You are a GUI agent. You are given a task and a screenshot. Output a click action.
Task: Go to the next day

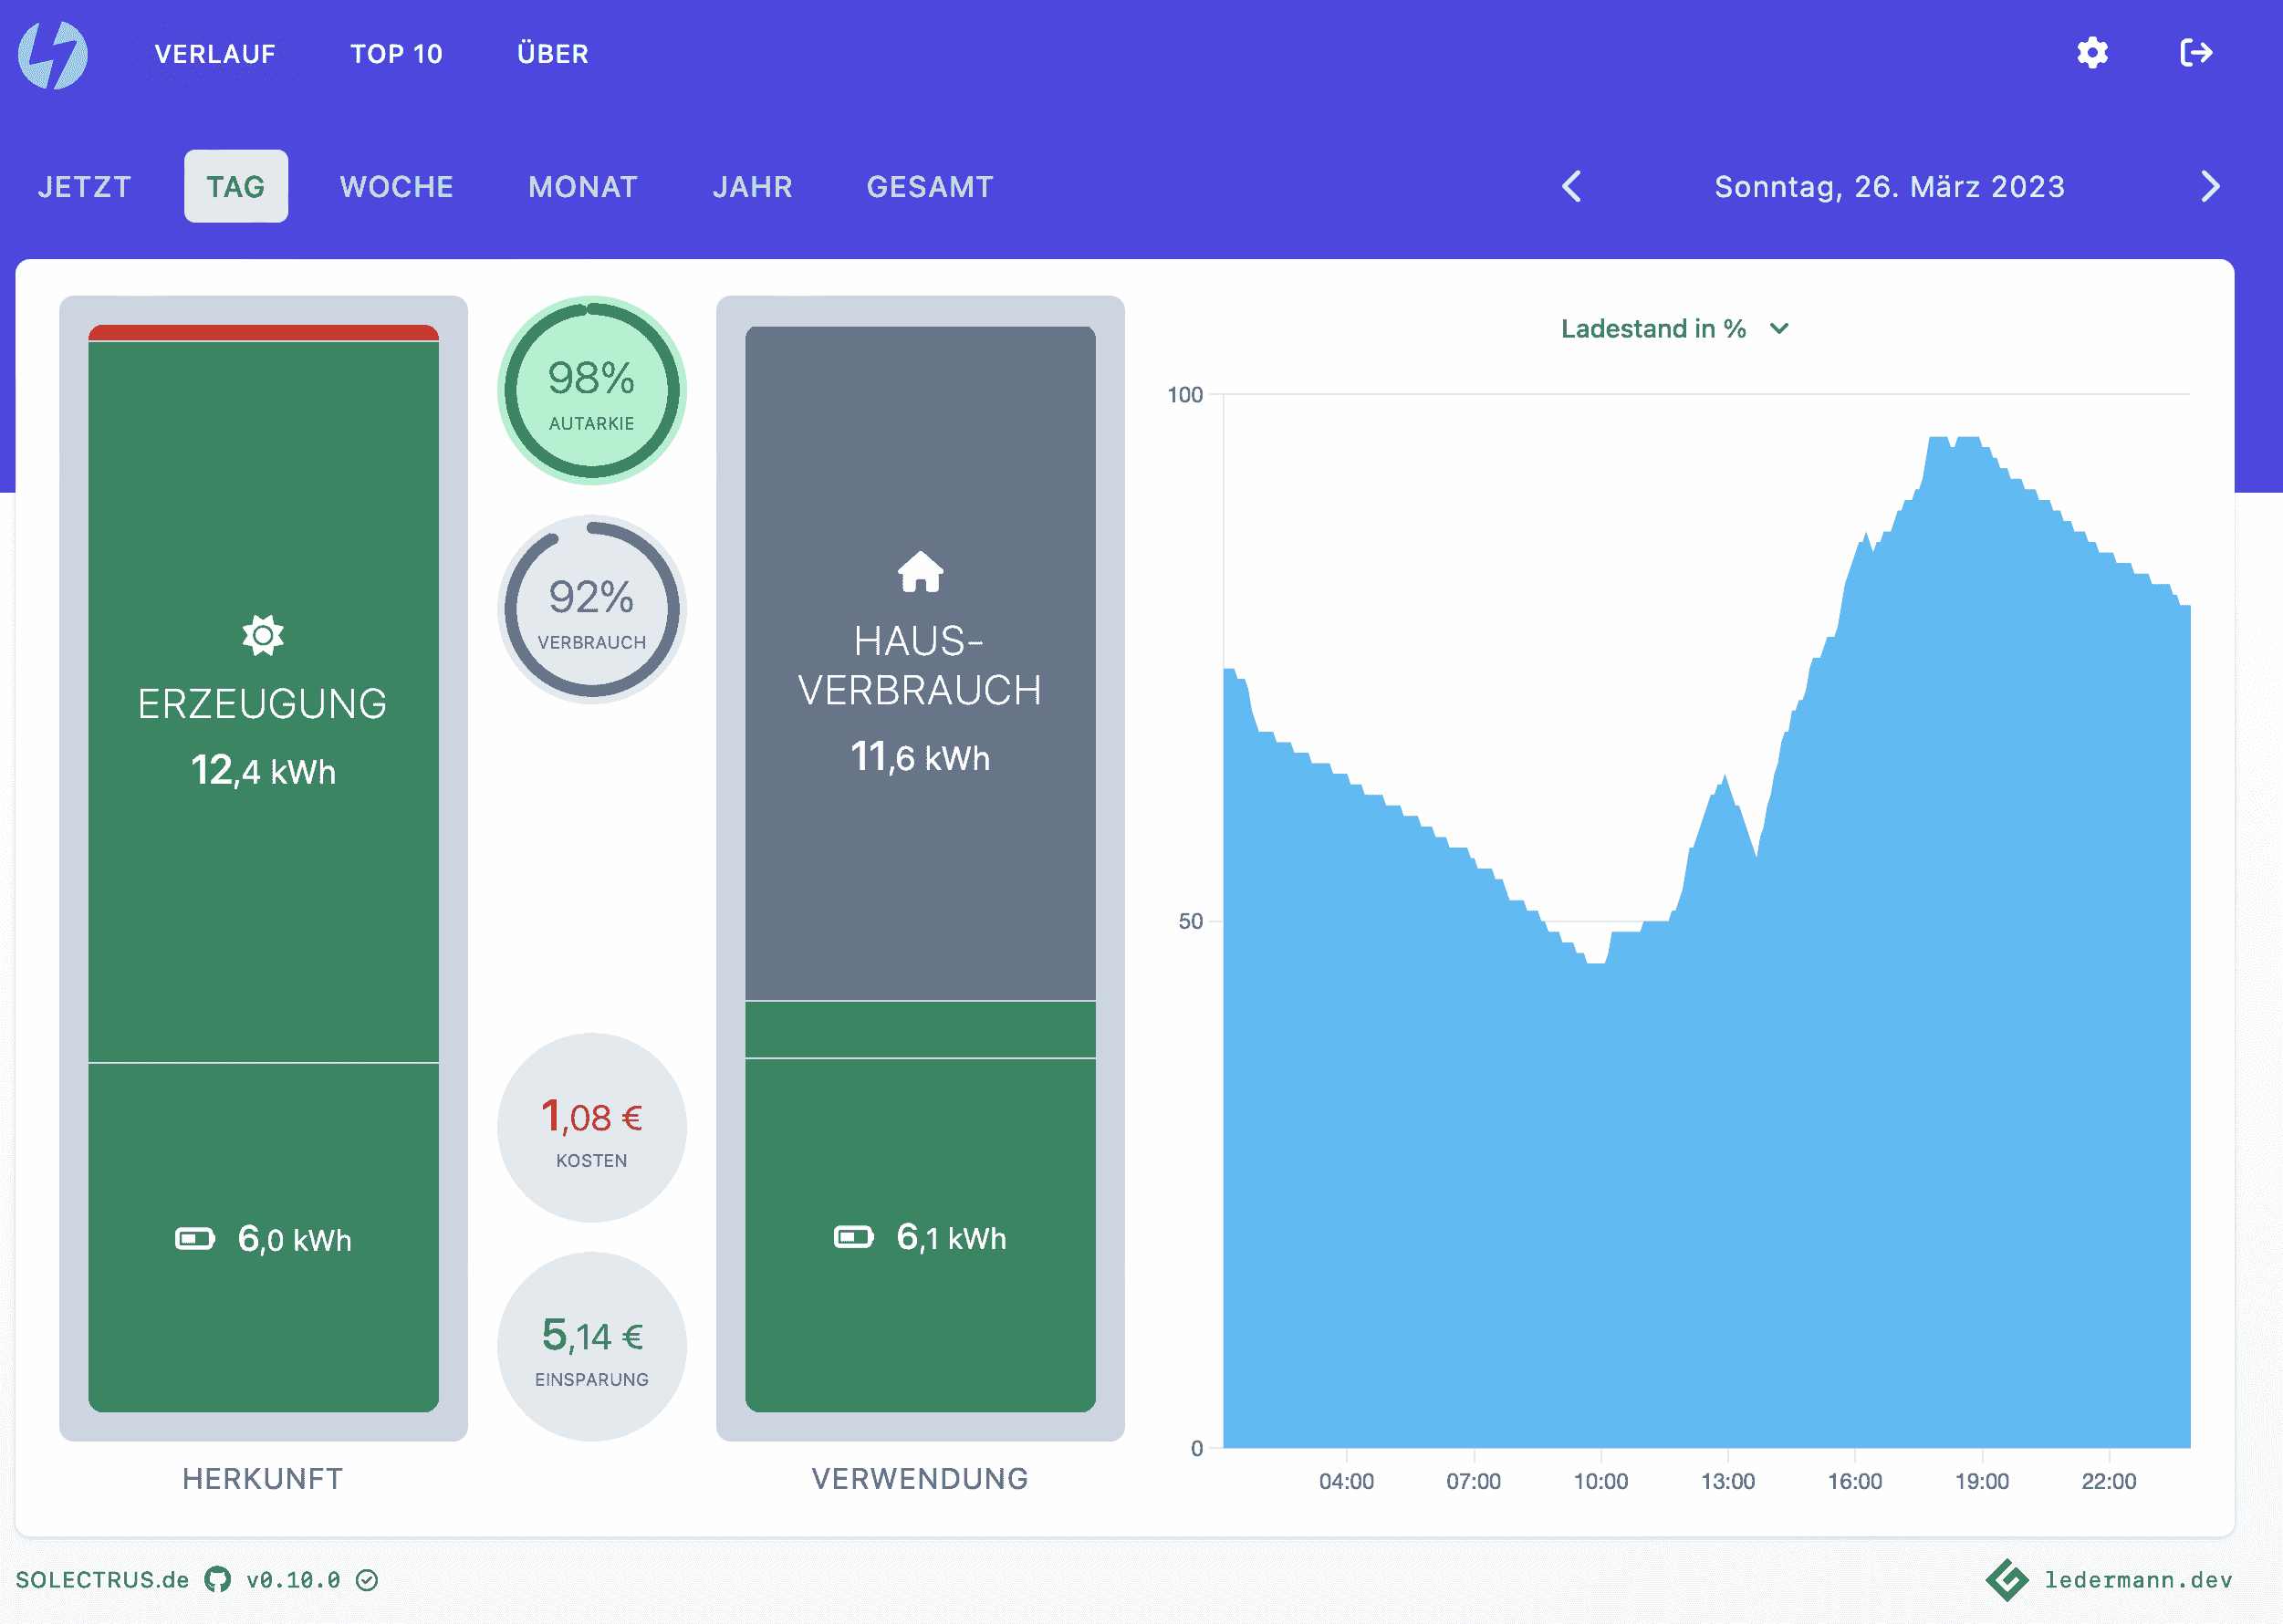click(x=2210, y=186)
